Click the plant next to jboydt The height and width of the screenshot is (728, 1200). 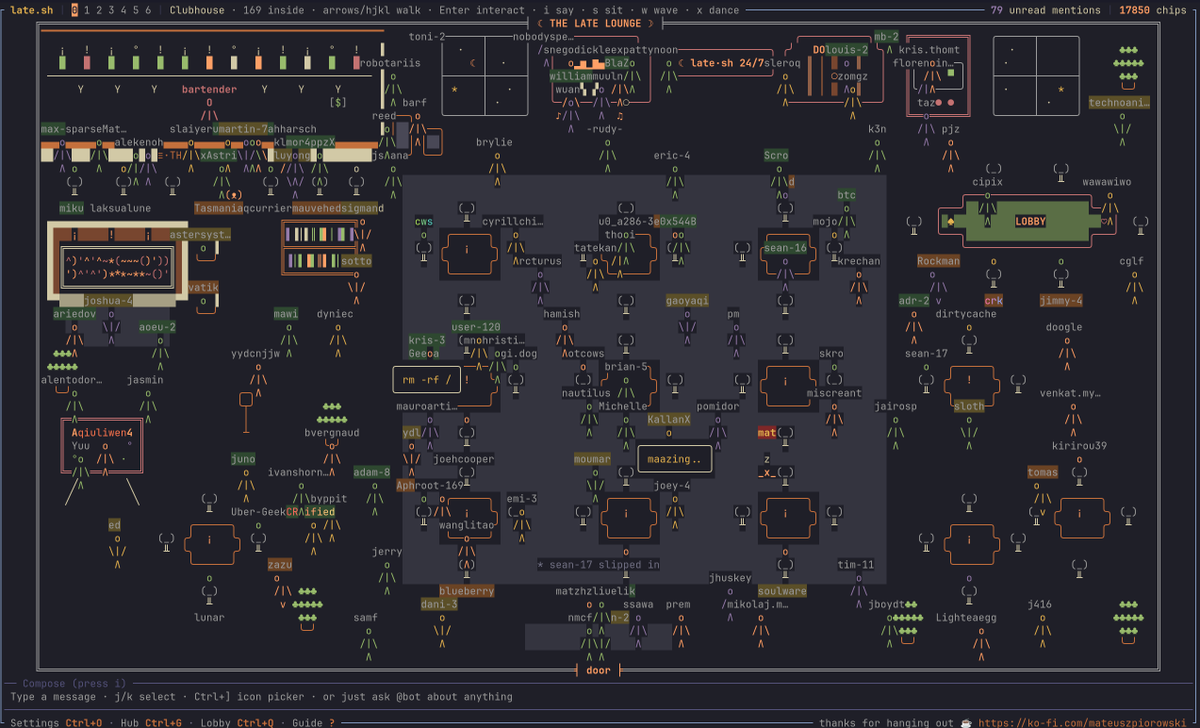pos(910,624)
